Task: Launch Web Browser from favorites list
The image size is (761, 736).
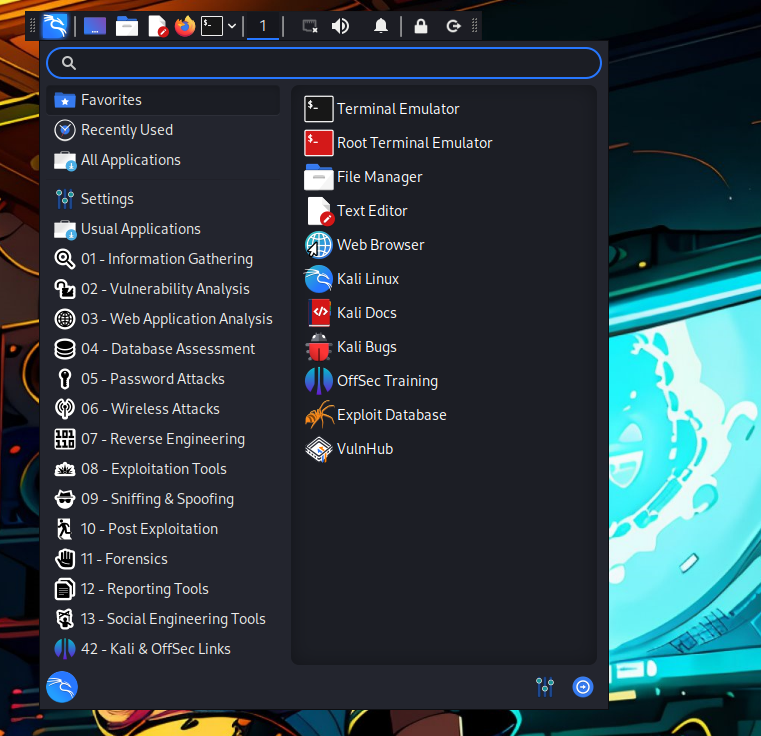Action: (444, 245)
